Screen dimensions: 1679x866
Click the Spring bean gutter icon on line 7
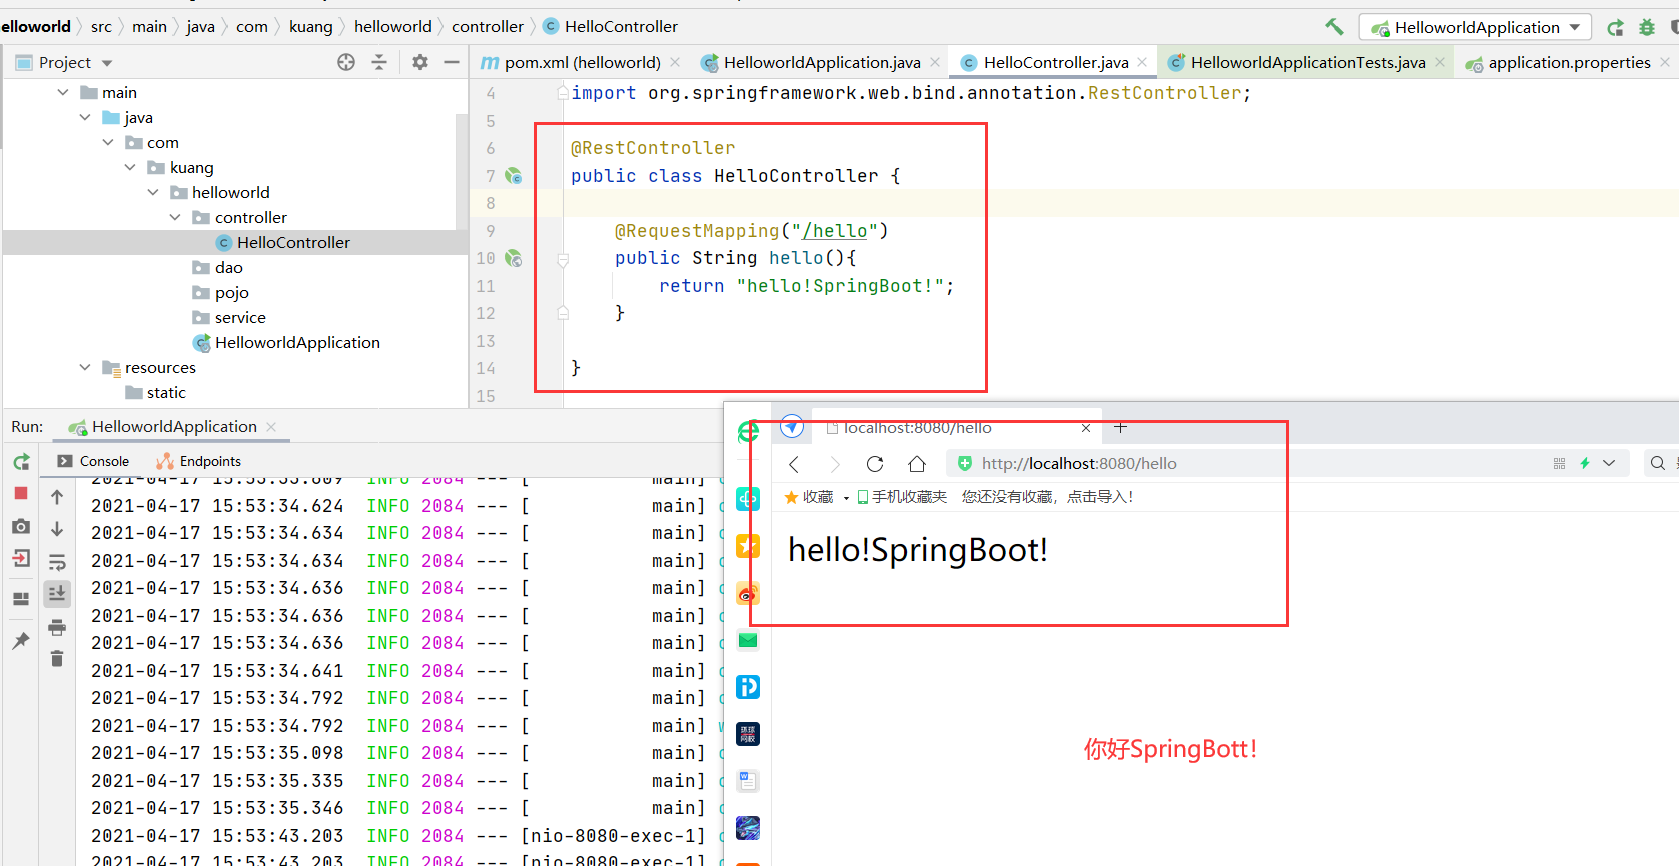tap(513, 176)
